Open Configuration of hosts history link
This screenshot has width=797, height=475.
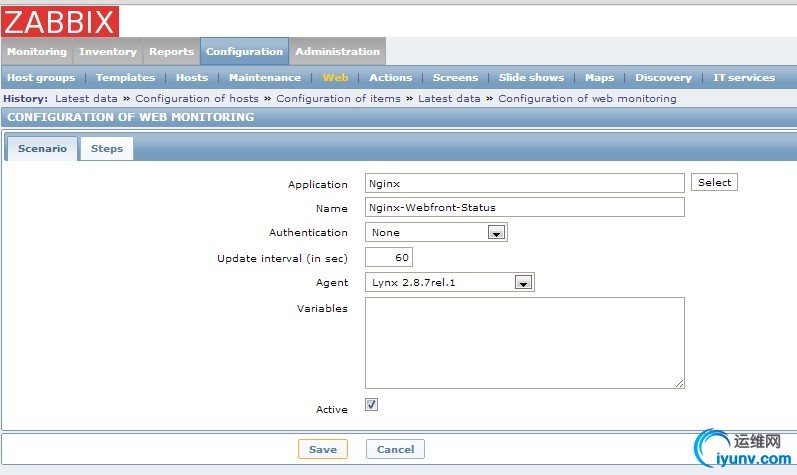pyautogui.click(x=197, y=99)
